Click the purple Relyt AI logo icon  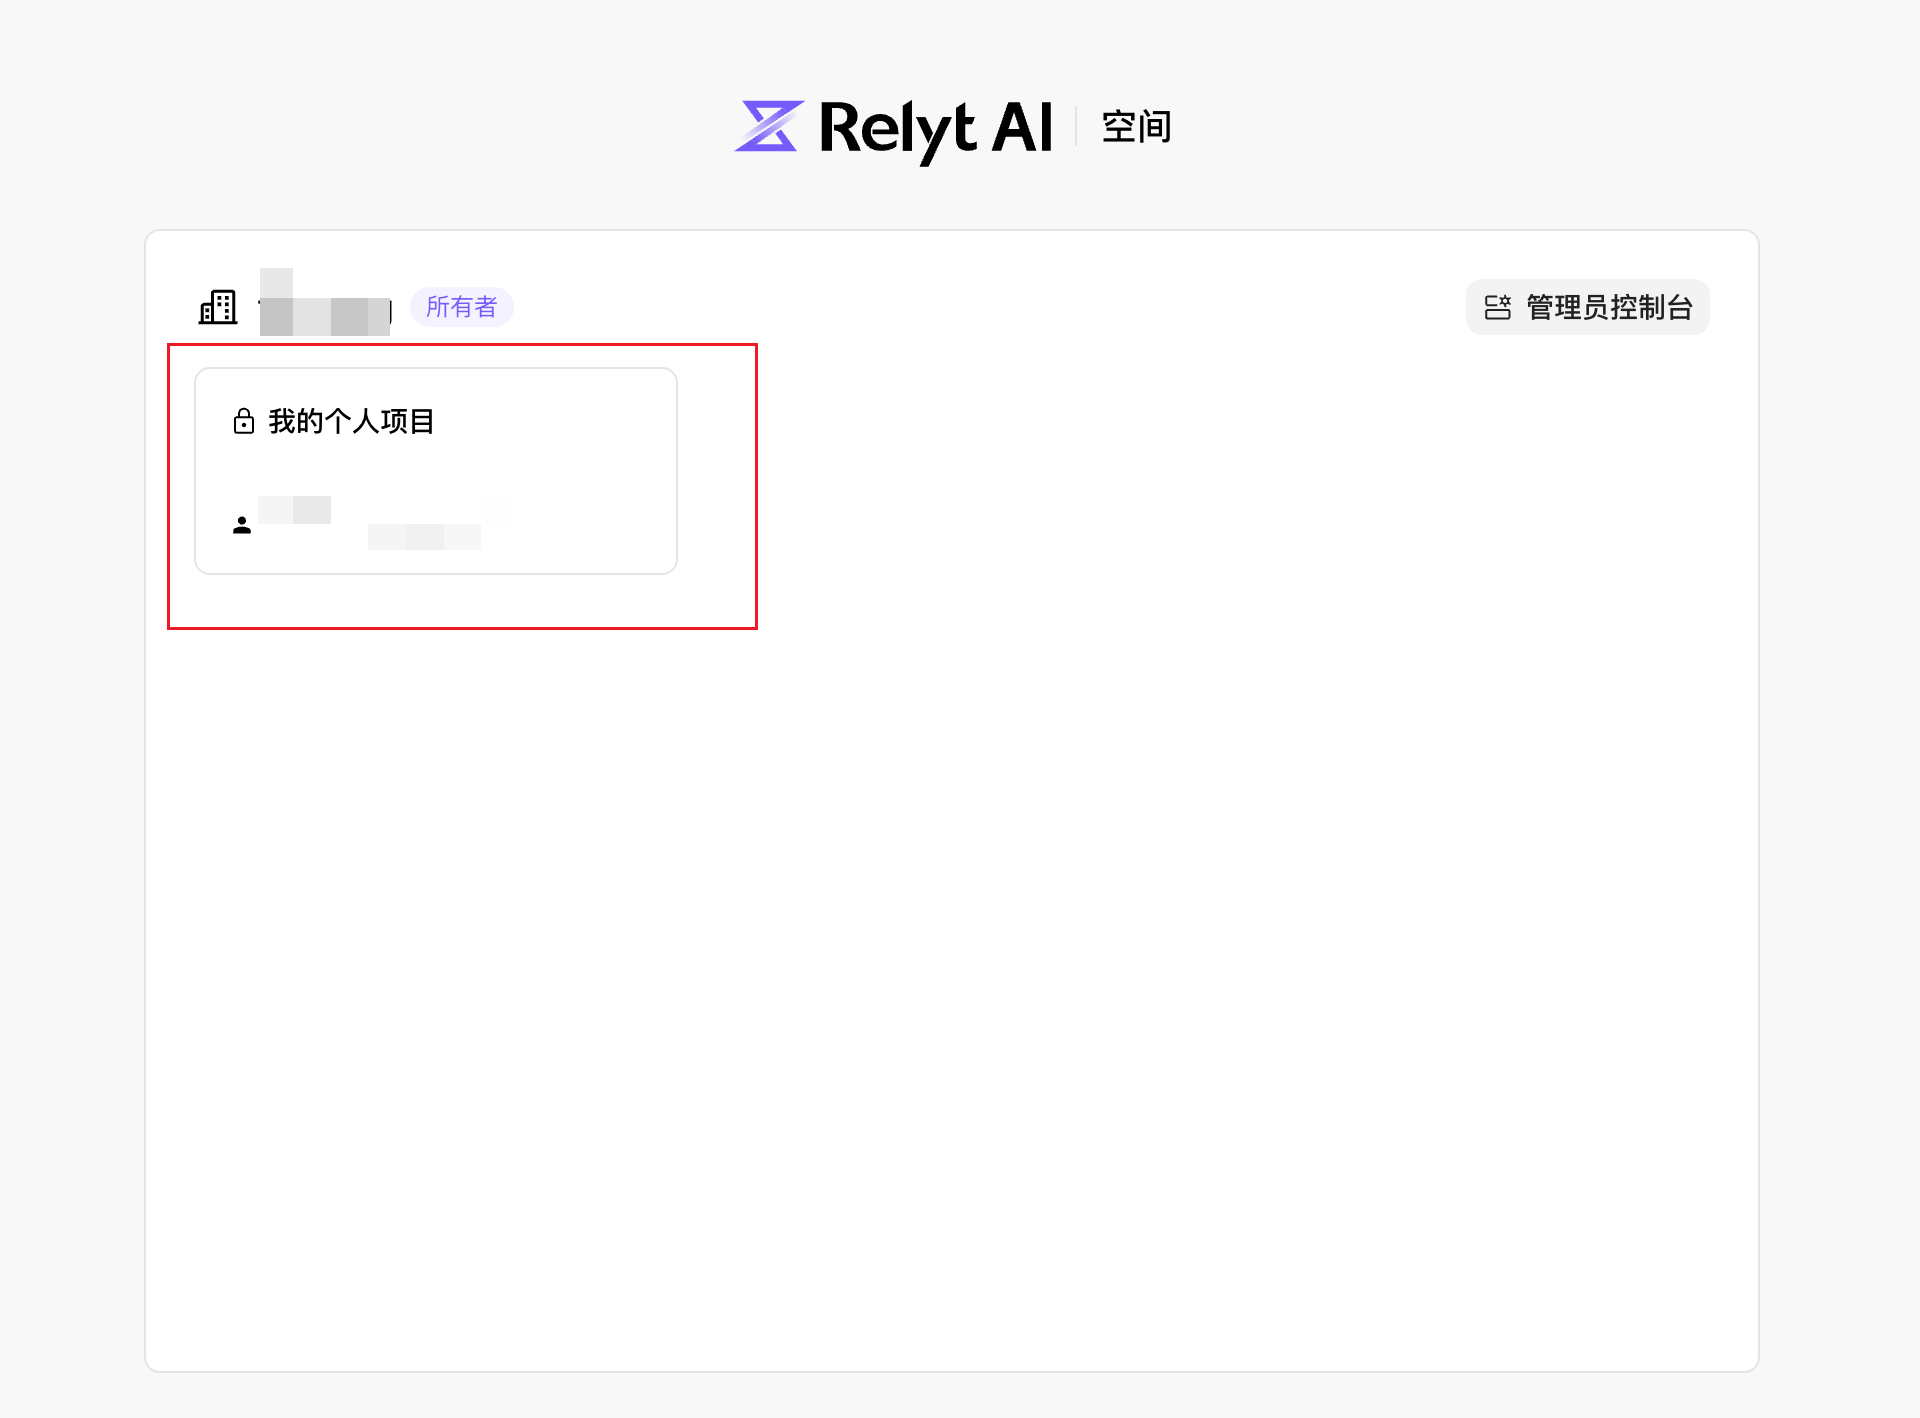coord(768,127)
